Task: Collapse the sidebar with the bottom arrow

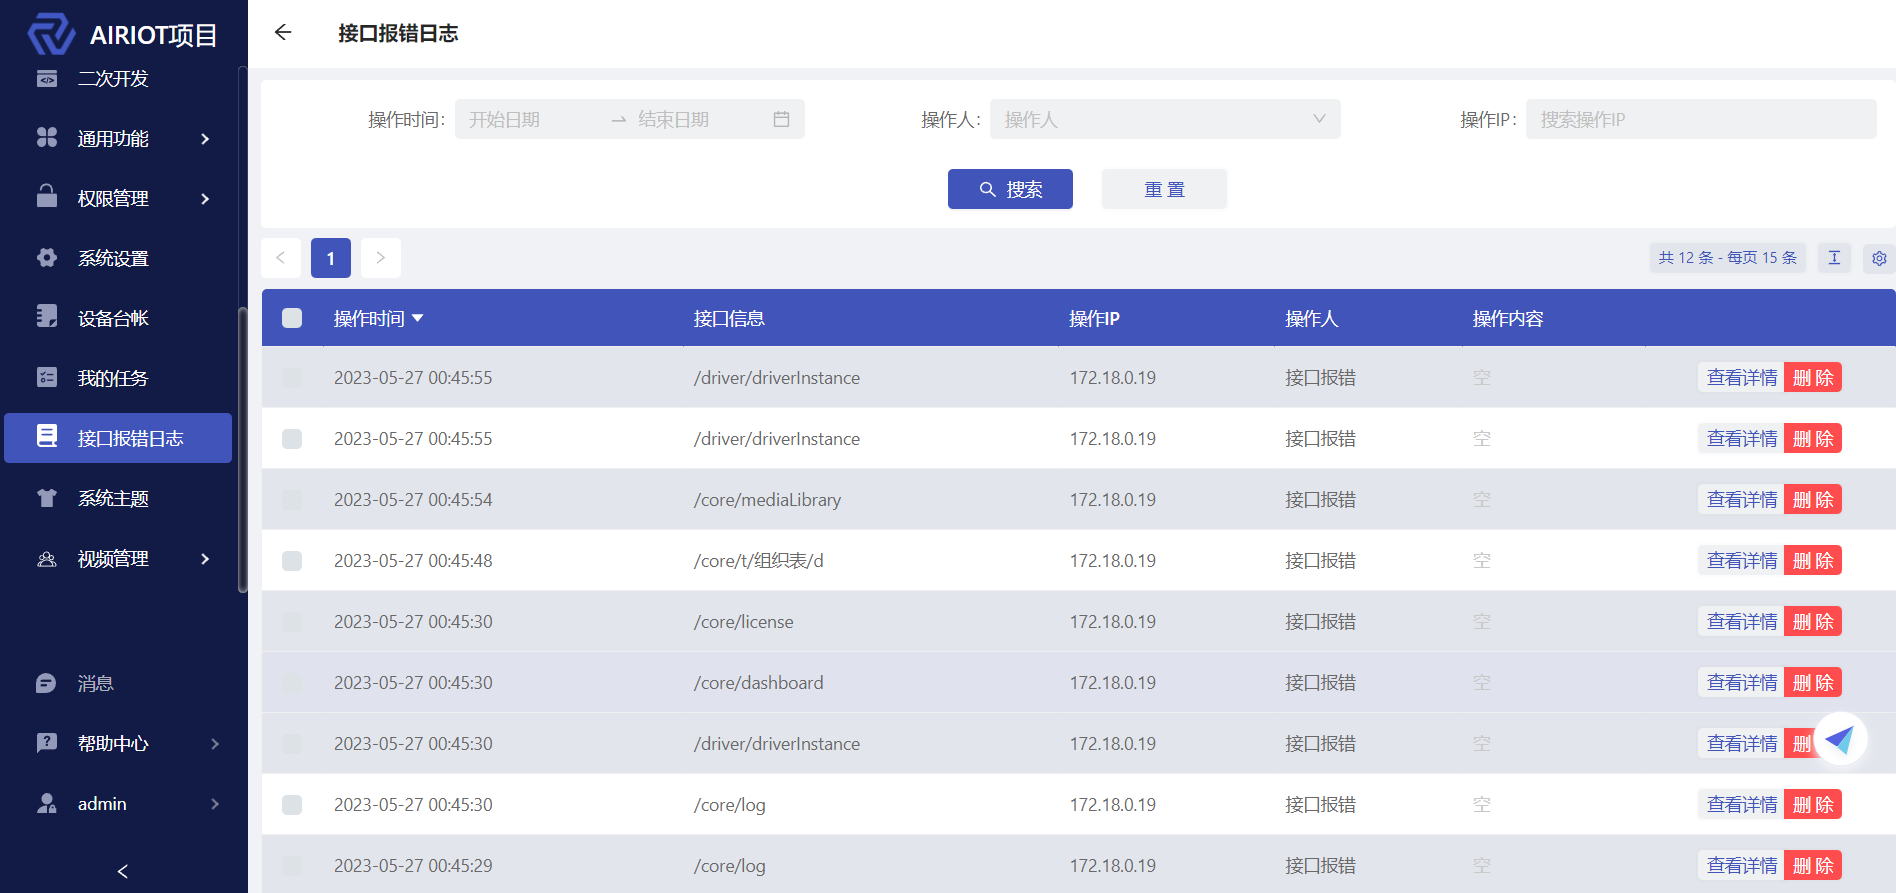Action: (123, 871)
